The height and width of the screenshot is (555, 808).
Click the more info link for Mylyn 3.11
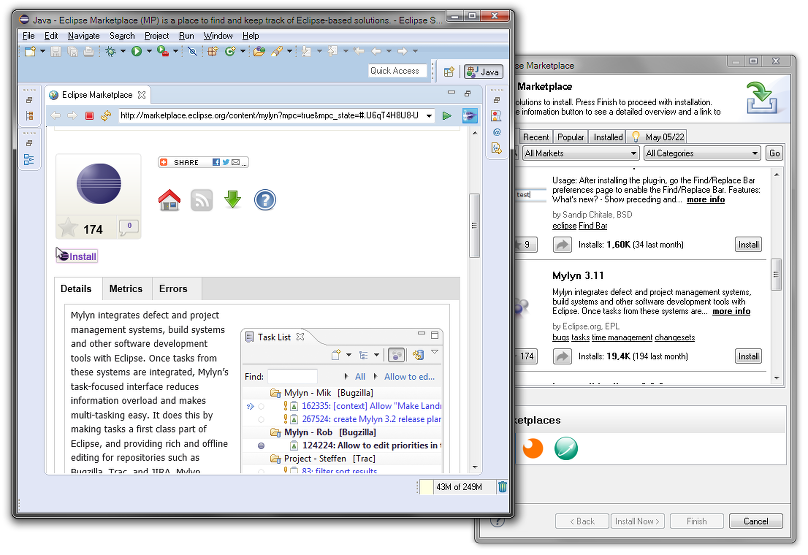click(x=731, y=311)
